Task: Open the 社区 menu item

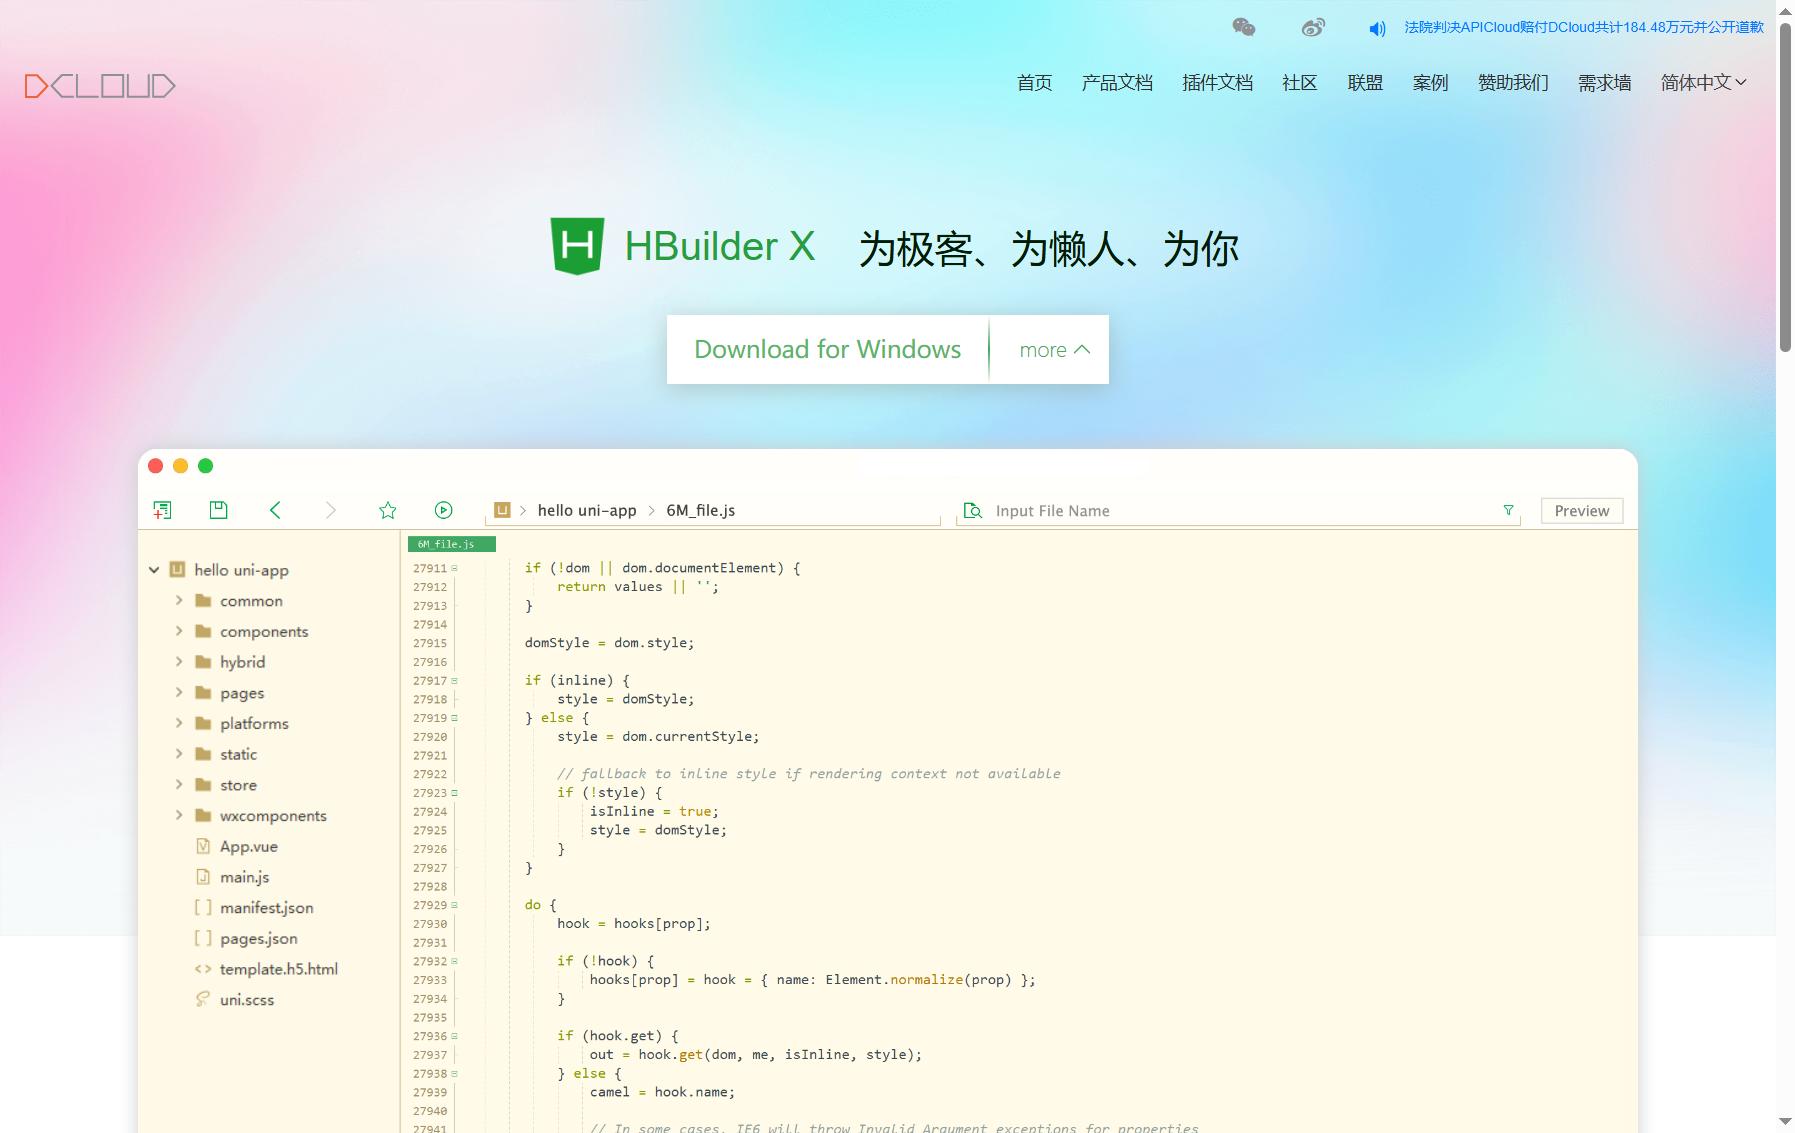Action: tap(1300, 83)
